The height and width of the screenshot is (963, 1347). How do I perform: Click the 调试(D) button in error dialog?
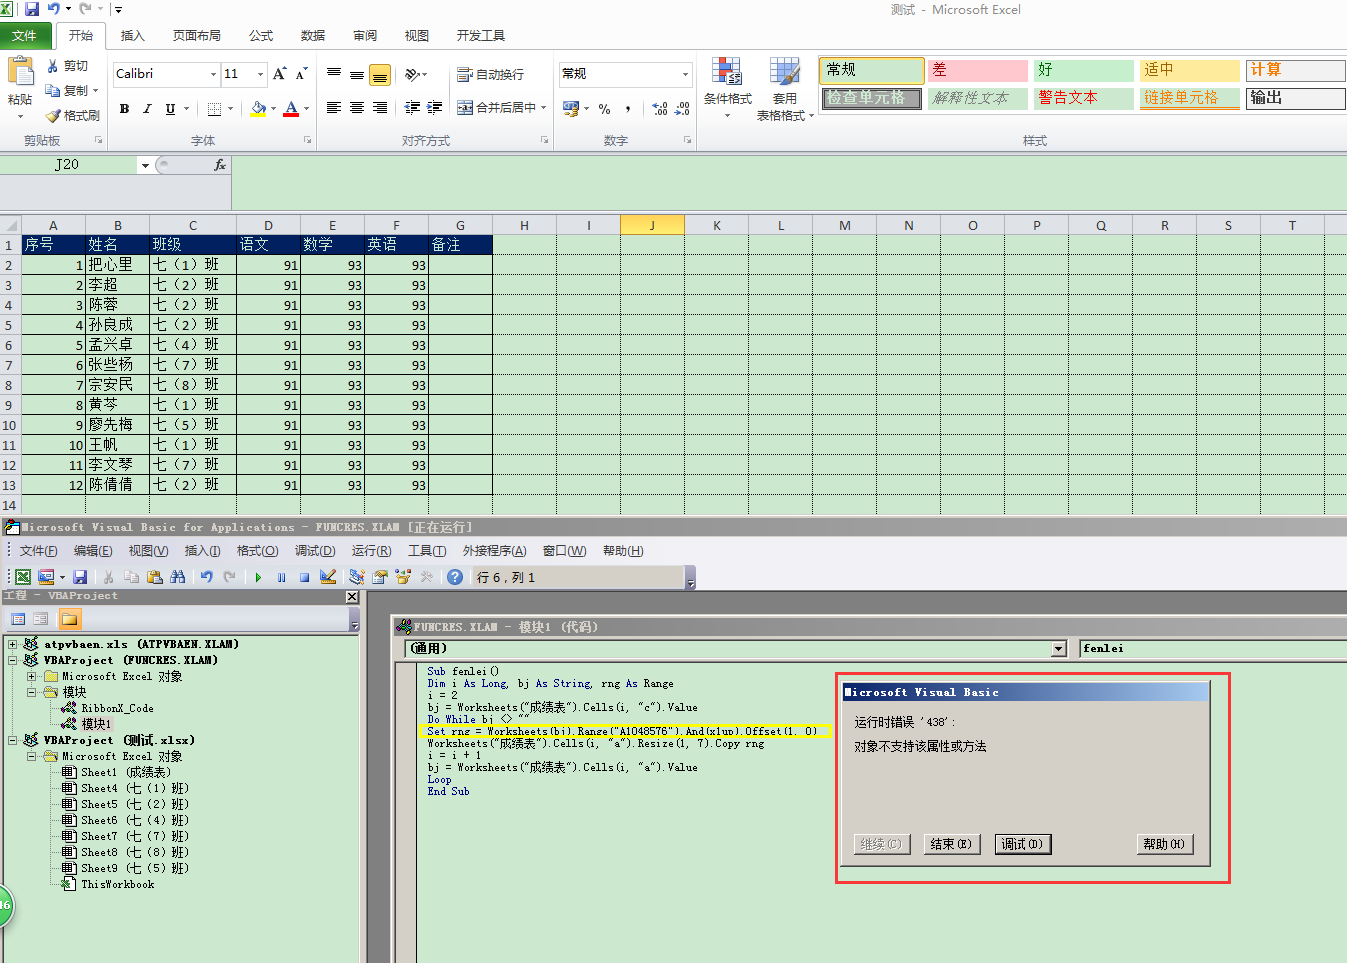pos(1022,844)
